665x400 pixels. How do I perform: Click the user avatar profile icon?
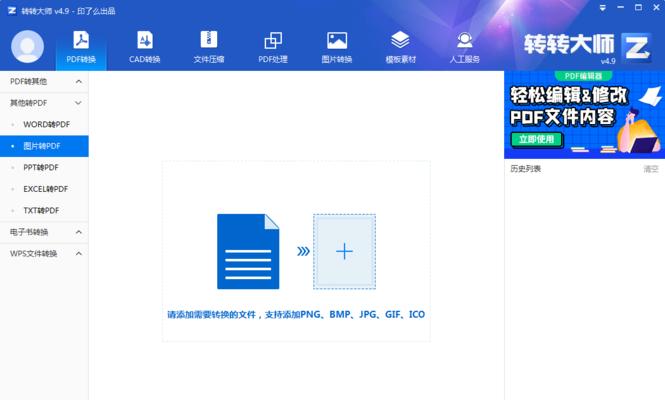click(28, 47)
